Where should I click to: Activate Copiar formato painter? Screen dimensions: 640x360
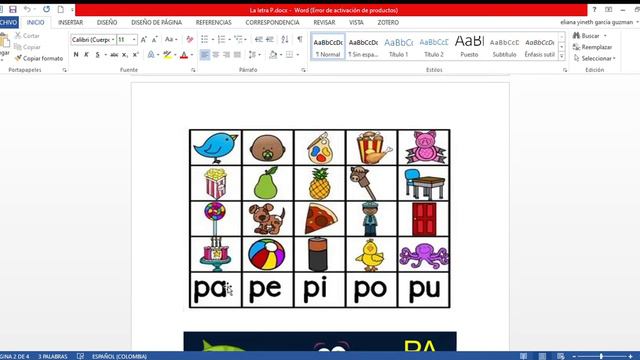click(39, 58)
